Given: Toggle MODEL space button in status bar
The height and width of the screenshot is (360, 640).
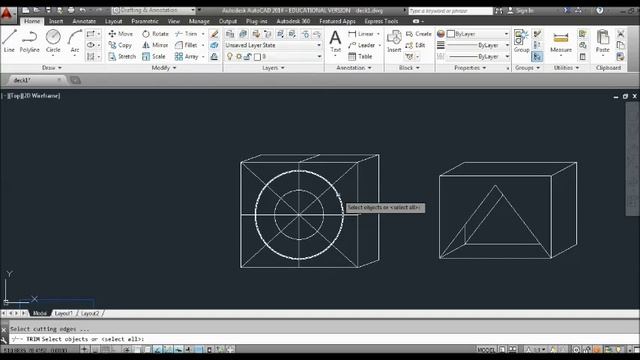Looking at the screenshot, I should tap(486, 349).
